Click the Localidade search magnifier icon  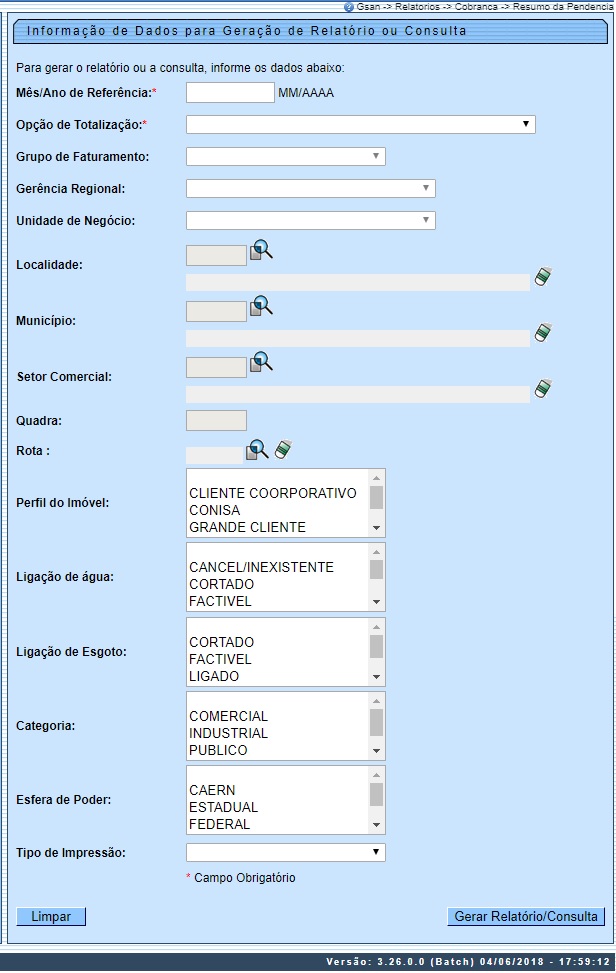261,251
